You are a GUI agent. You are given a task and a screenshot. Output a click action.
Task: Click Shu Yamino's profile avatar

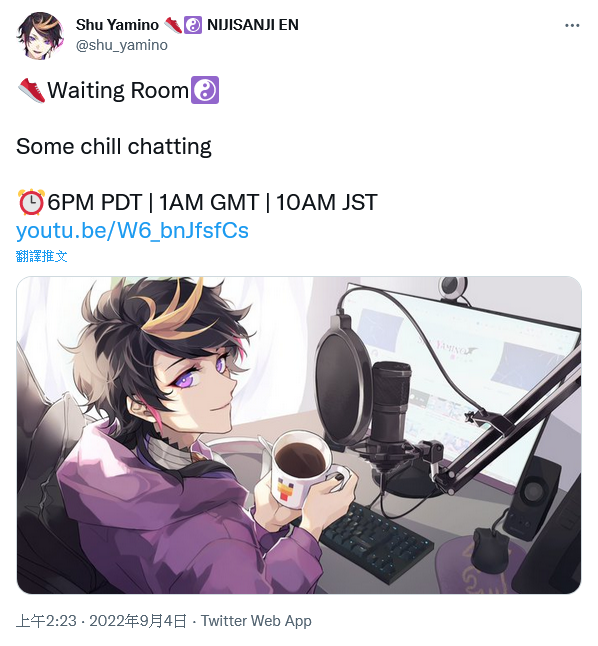[40, 36]
